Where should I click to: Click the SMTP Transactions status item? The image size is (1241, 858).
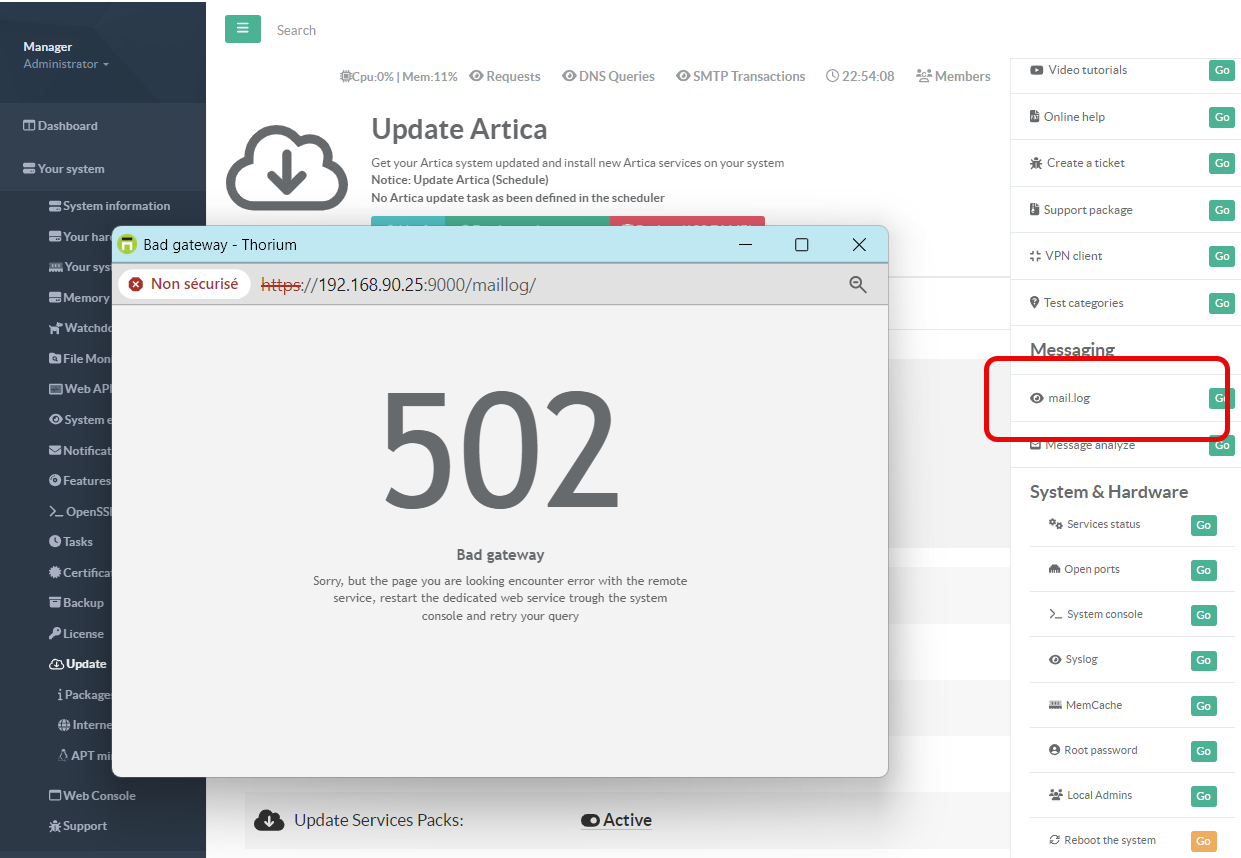740,76
